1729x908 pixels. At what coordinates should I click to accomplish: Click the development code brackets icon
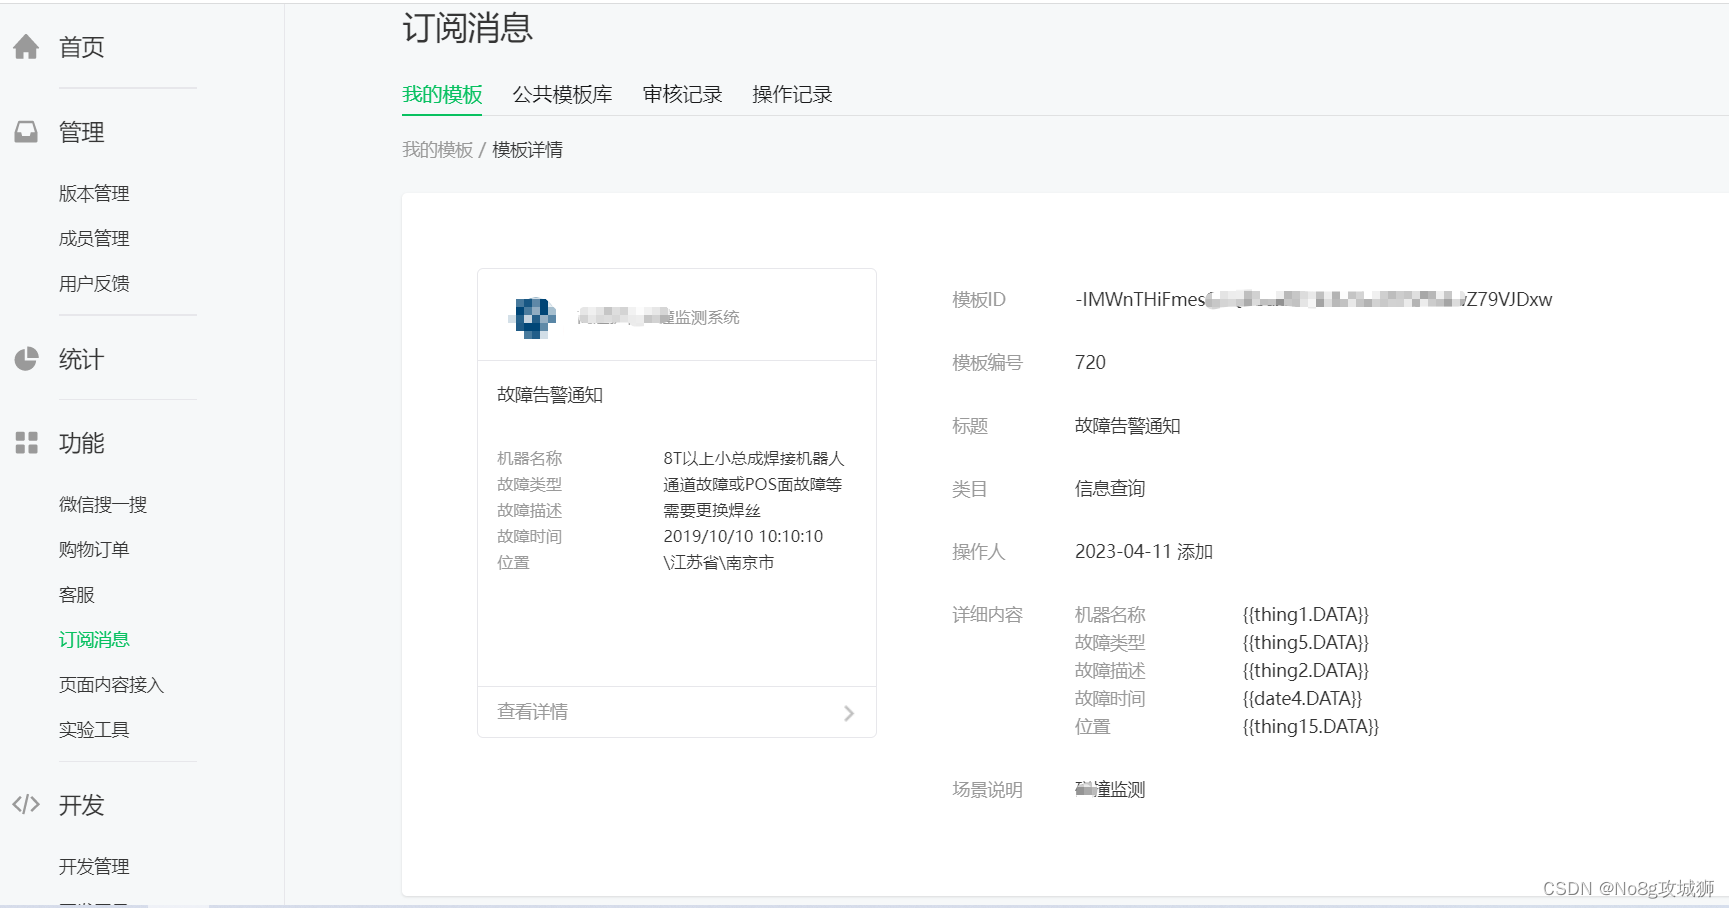(x=26, y=804)
